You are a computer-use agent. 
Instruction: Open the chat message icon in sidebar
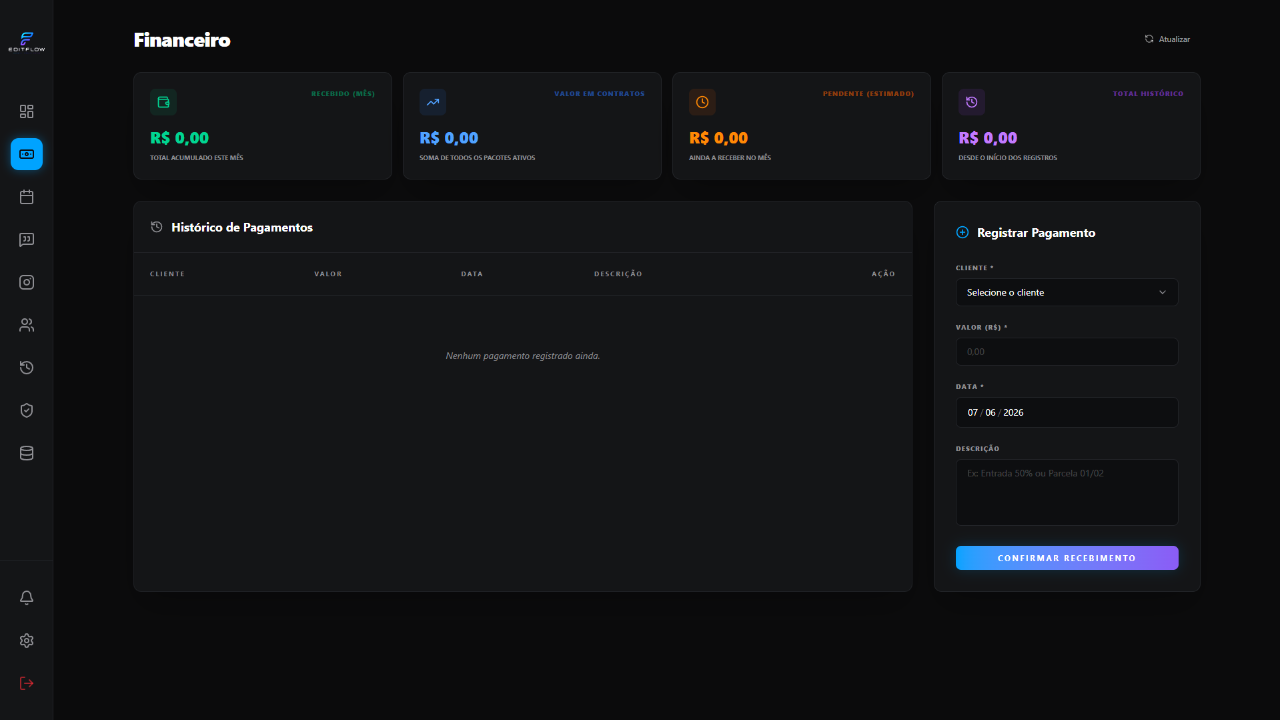point(27,240)
